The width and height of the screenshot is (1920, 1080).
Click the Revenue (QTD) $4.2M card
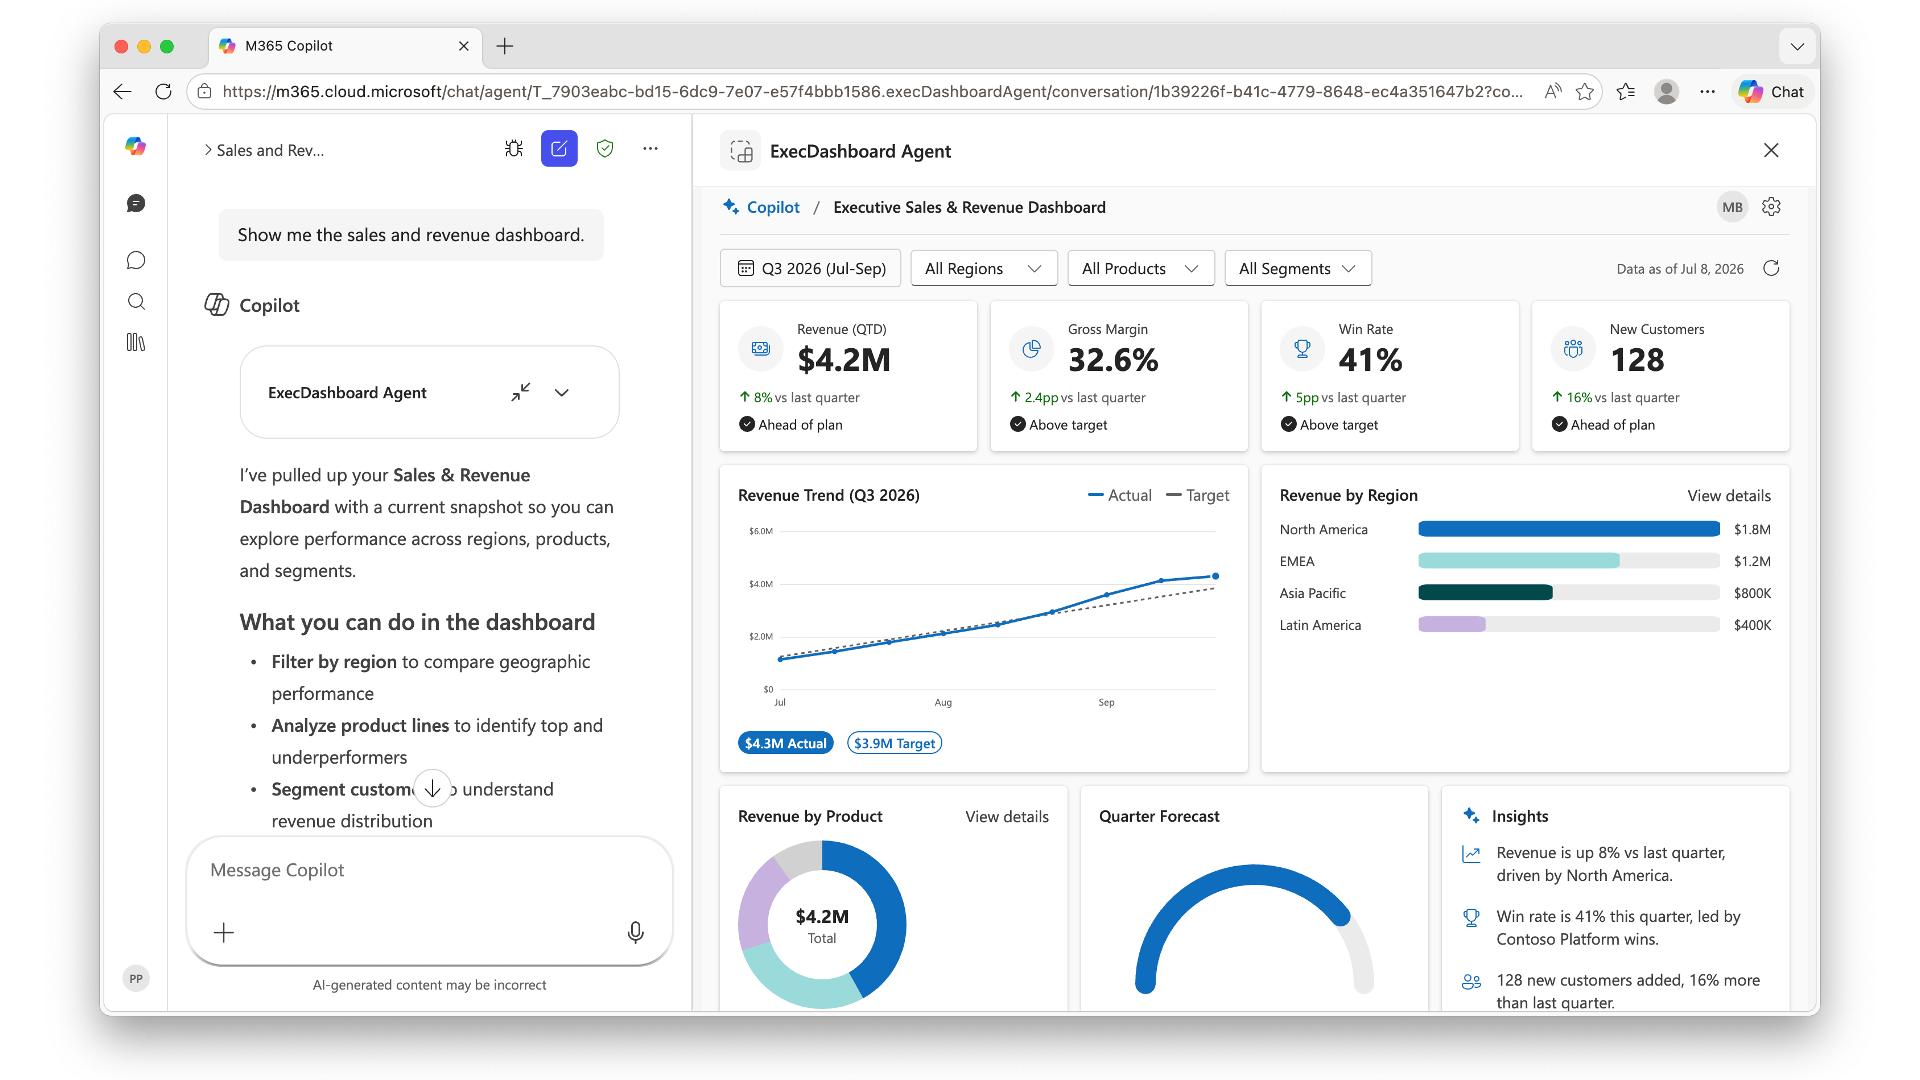(x=848, y=376)
